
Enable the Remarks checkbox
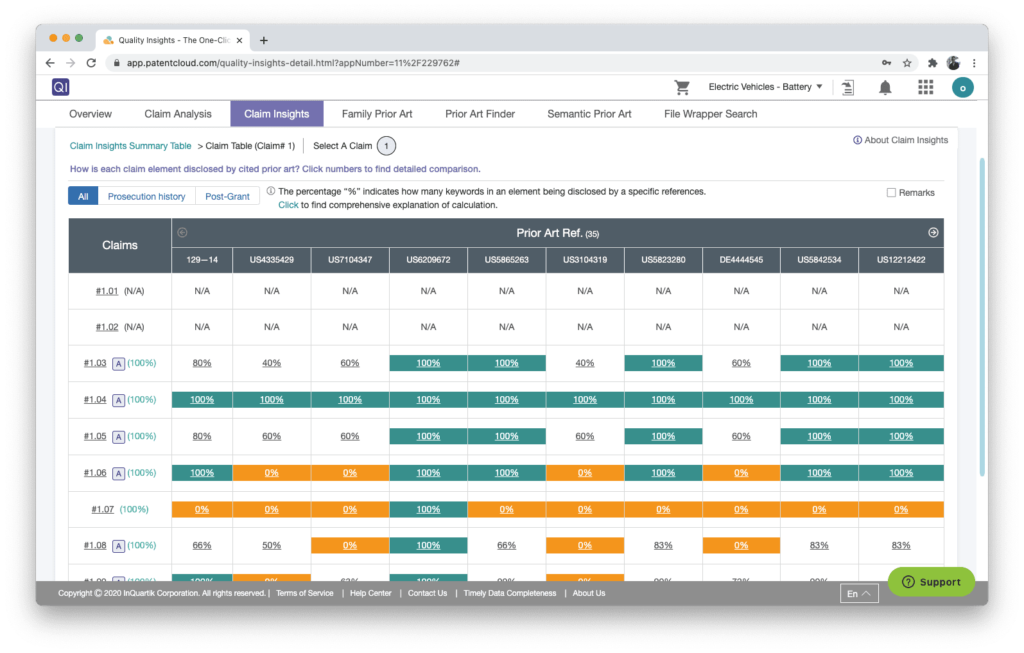[889, 191]
